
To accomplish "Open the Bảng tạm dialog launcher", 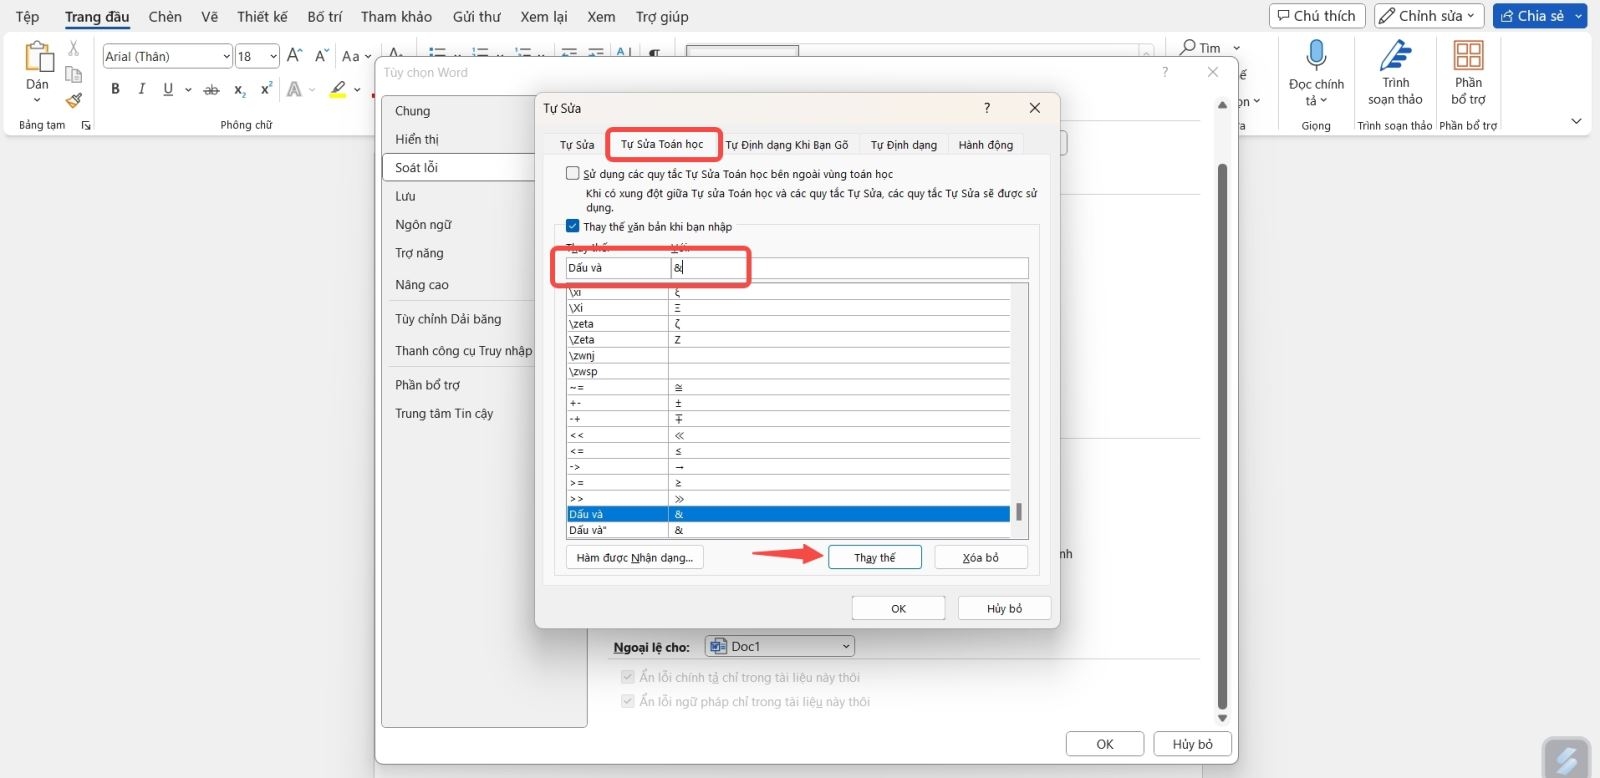I will (x=86, y=125).
